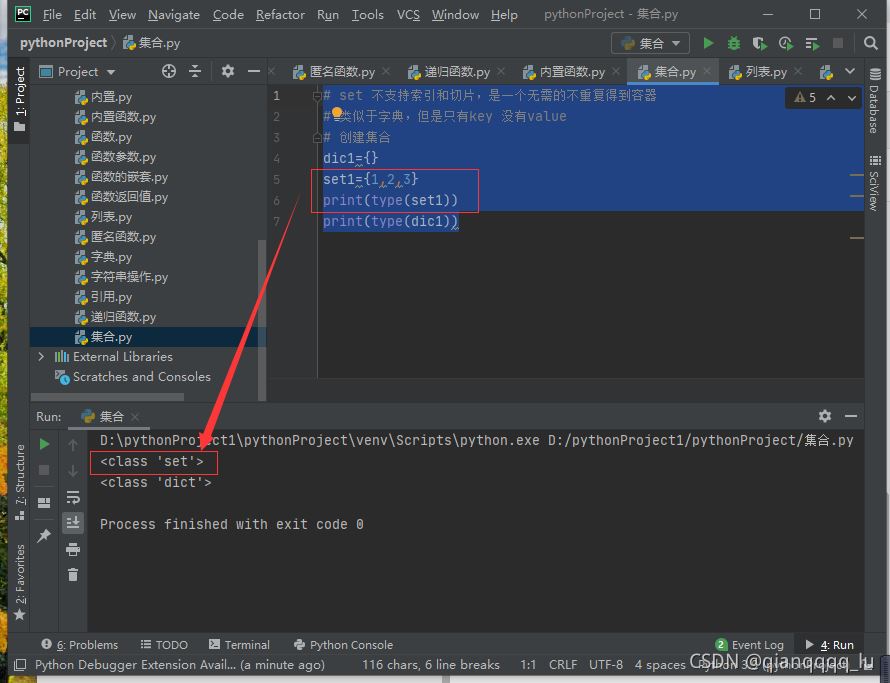Rerun the script from the Run panel

[x=44, y=444]
